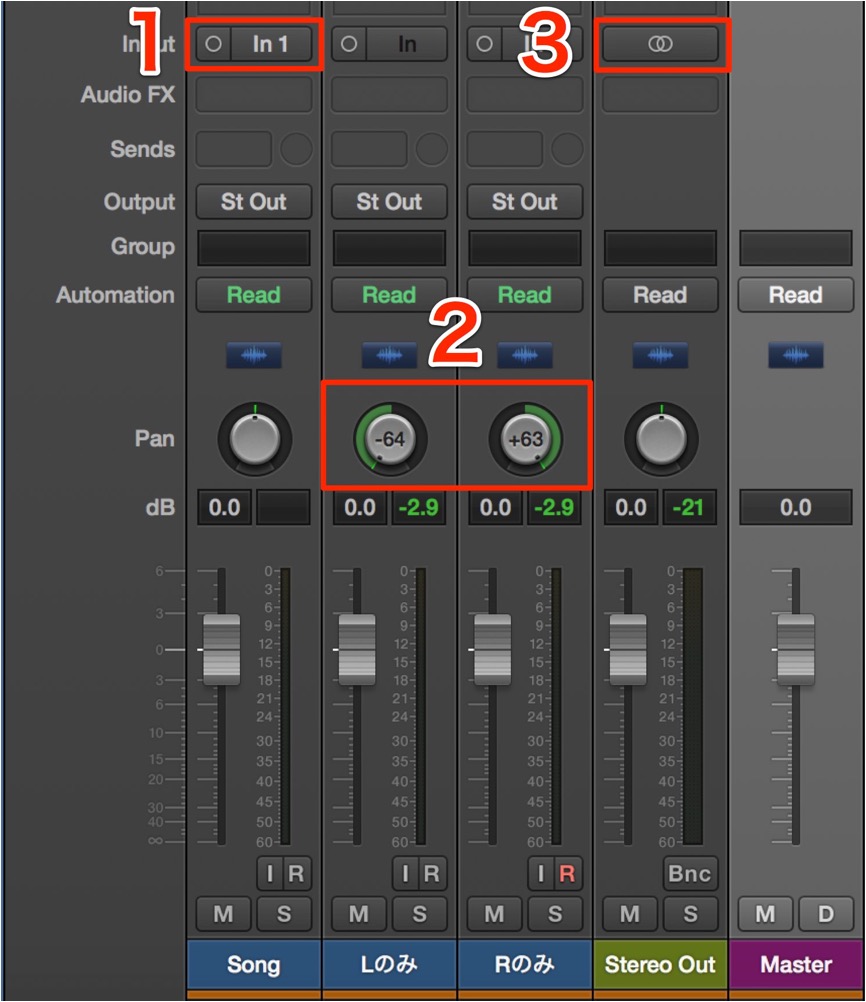Select the Stereo Out channel name strip
Image resolution: width=866 pixels, height=1002 pixels.
click(x=660, y=964)
